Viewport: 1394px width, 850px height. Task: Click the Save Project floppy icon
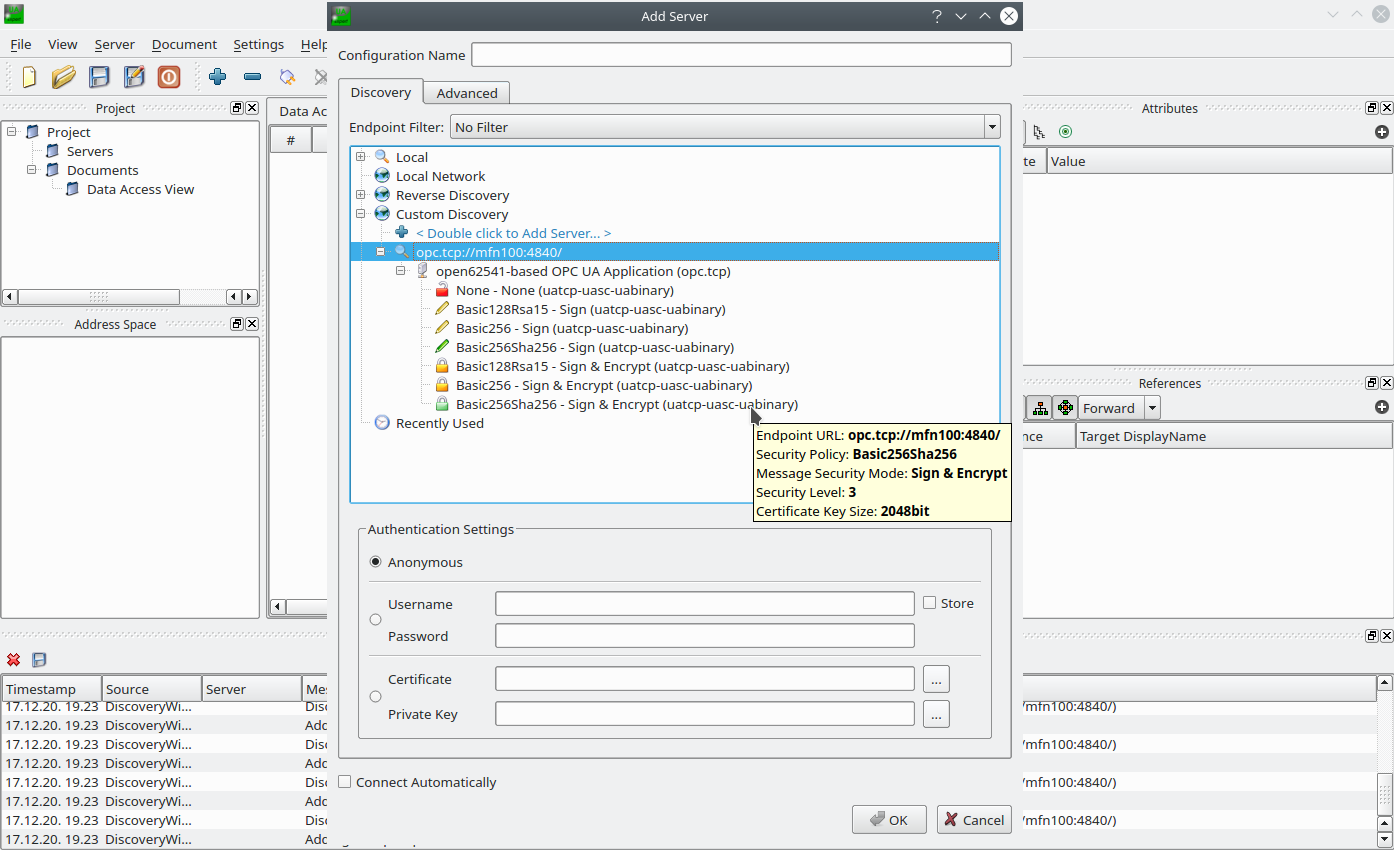point(99,77)
